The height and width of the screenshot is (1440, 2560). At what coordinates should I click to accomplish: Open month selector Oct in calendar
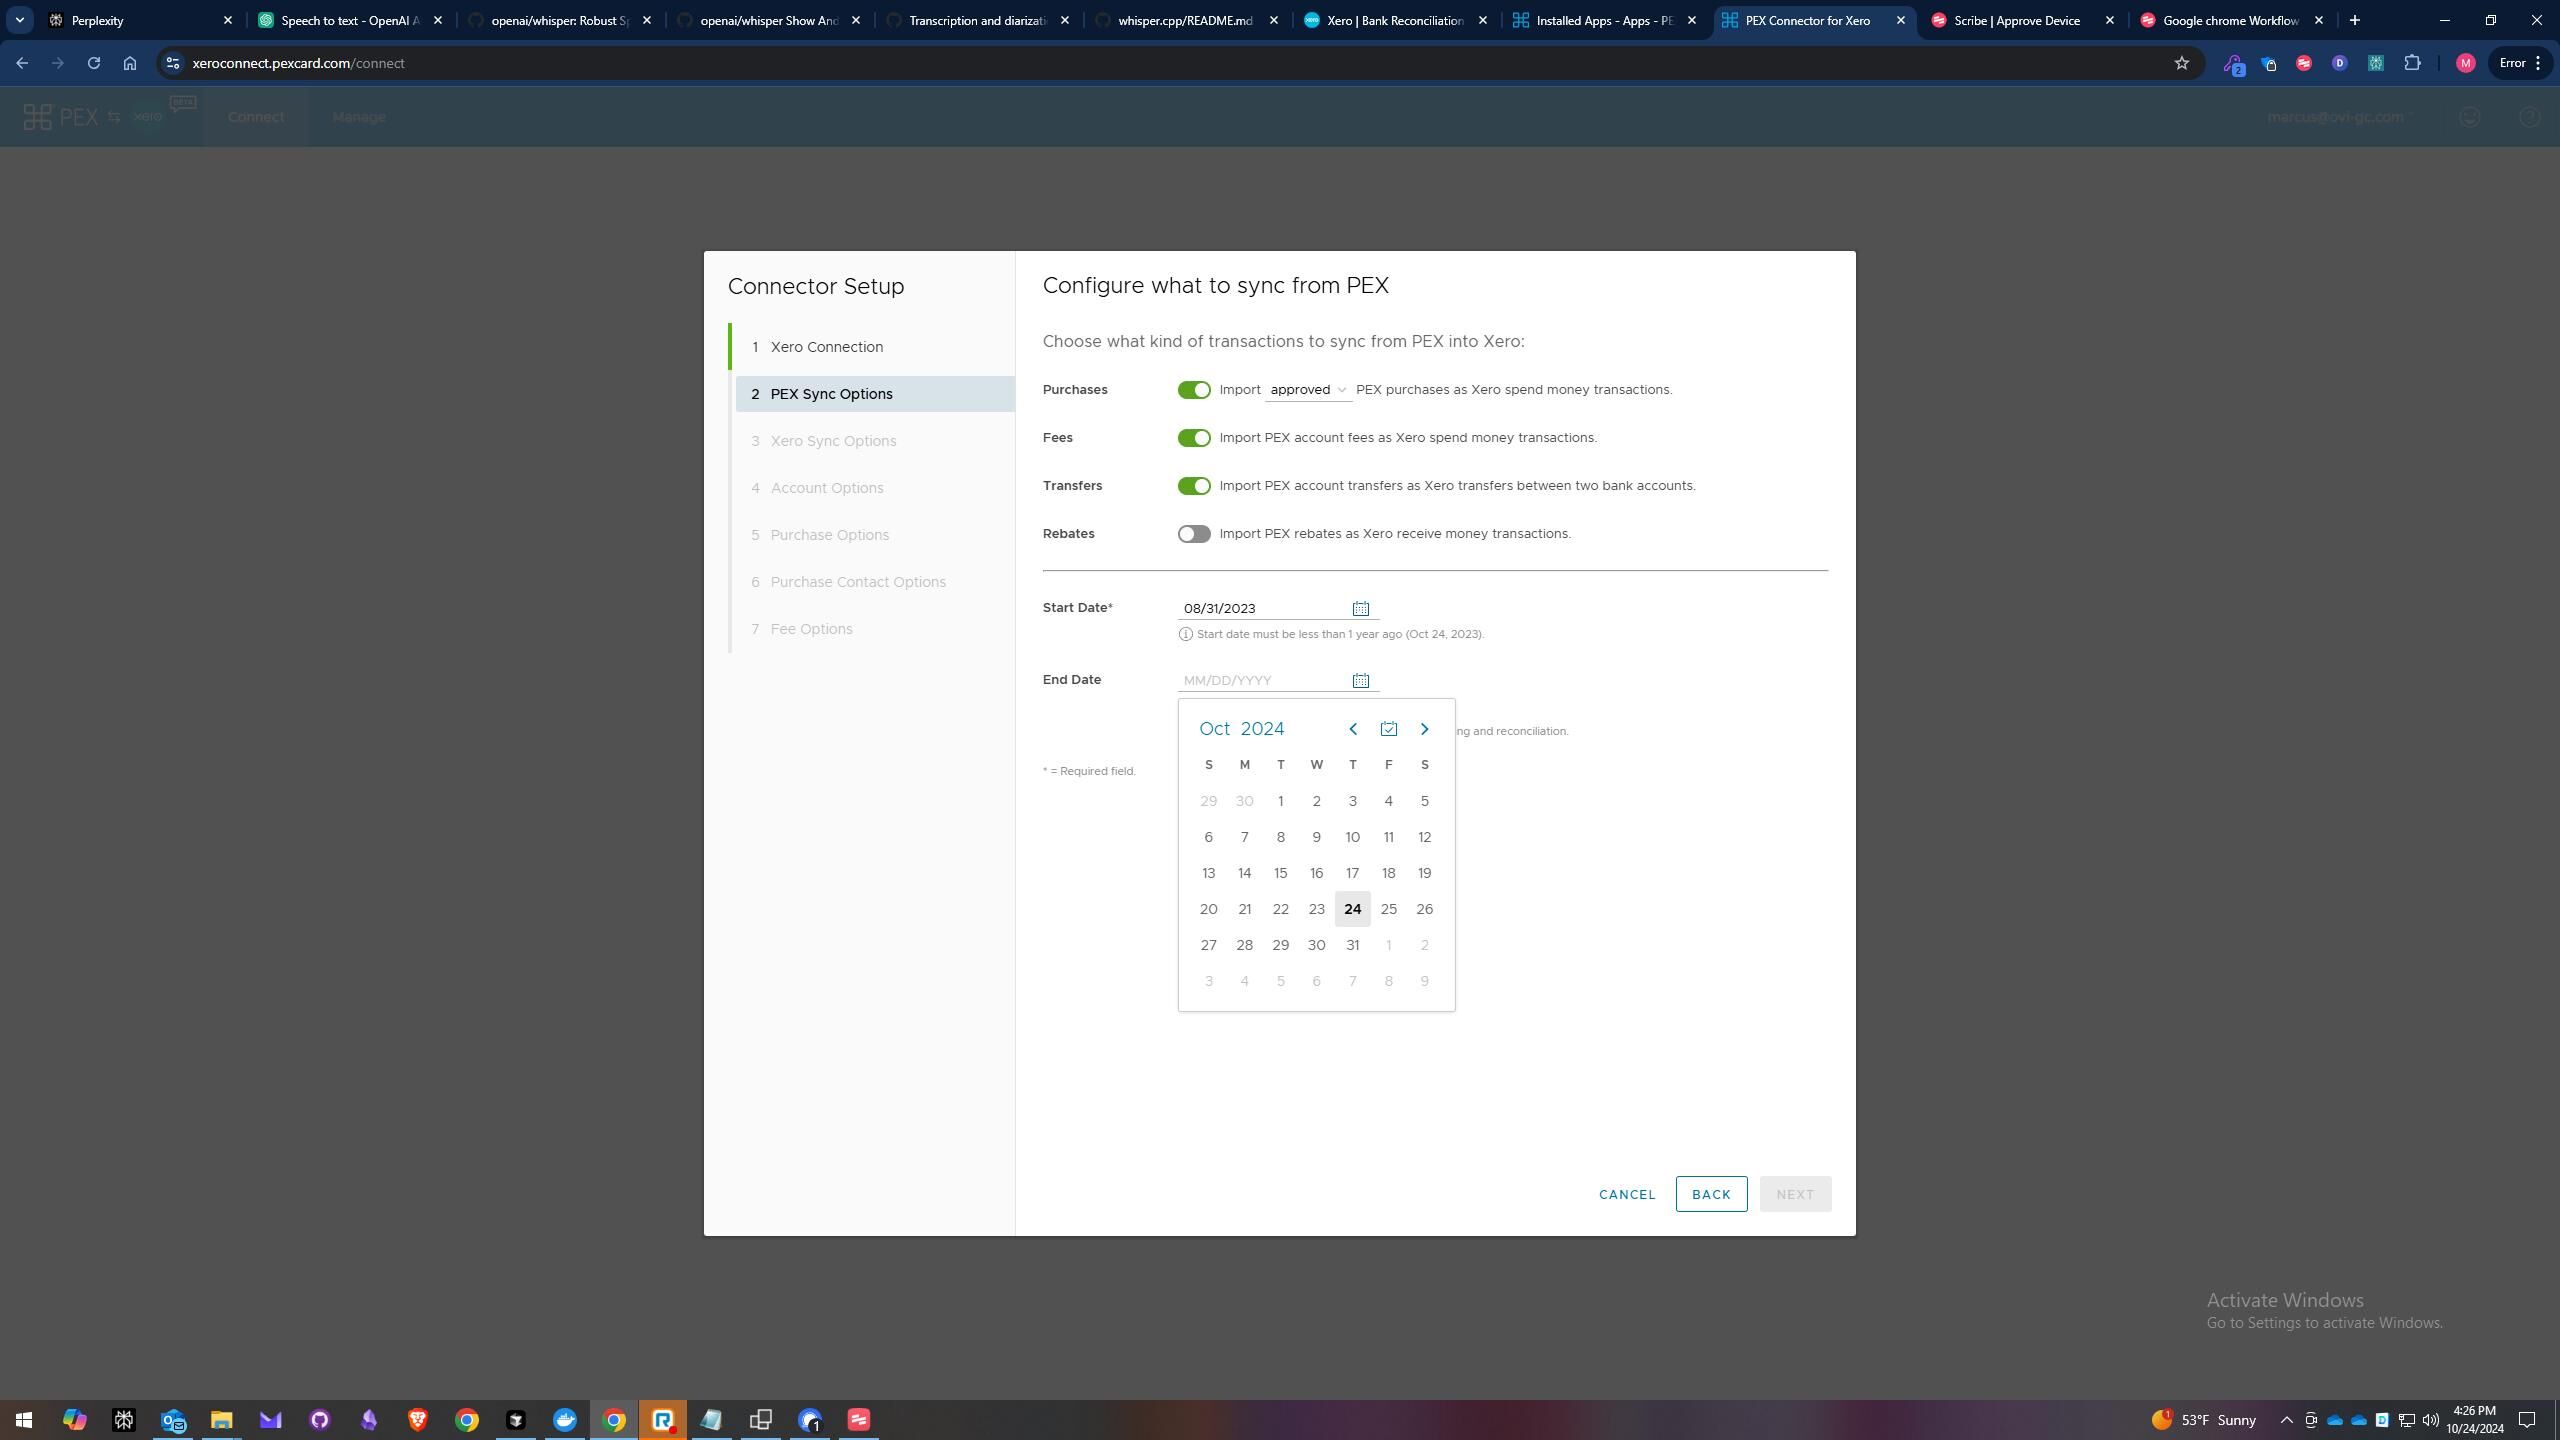[x=1214, y=729]
